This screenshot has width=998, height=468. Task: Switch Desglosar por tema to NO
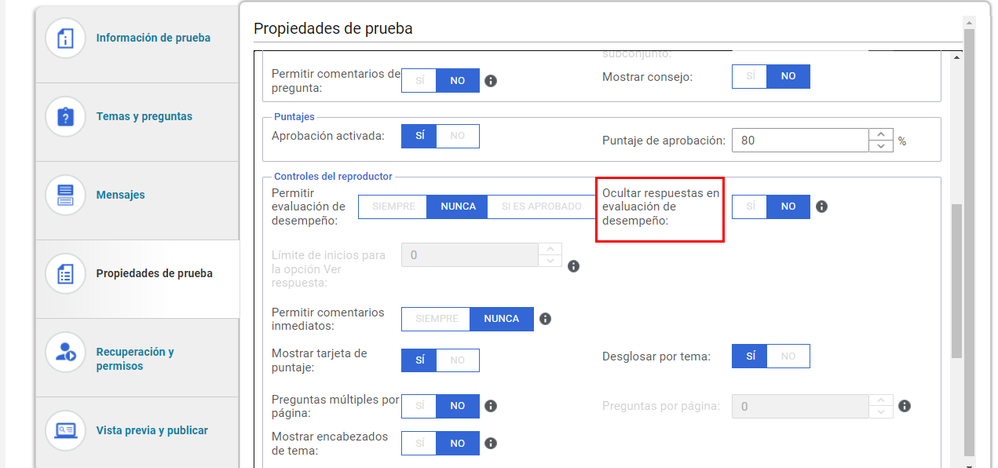click(788, 357)
